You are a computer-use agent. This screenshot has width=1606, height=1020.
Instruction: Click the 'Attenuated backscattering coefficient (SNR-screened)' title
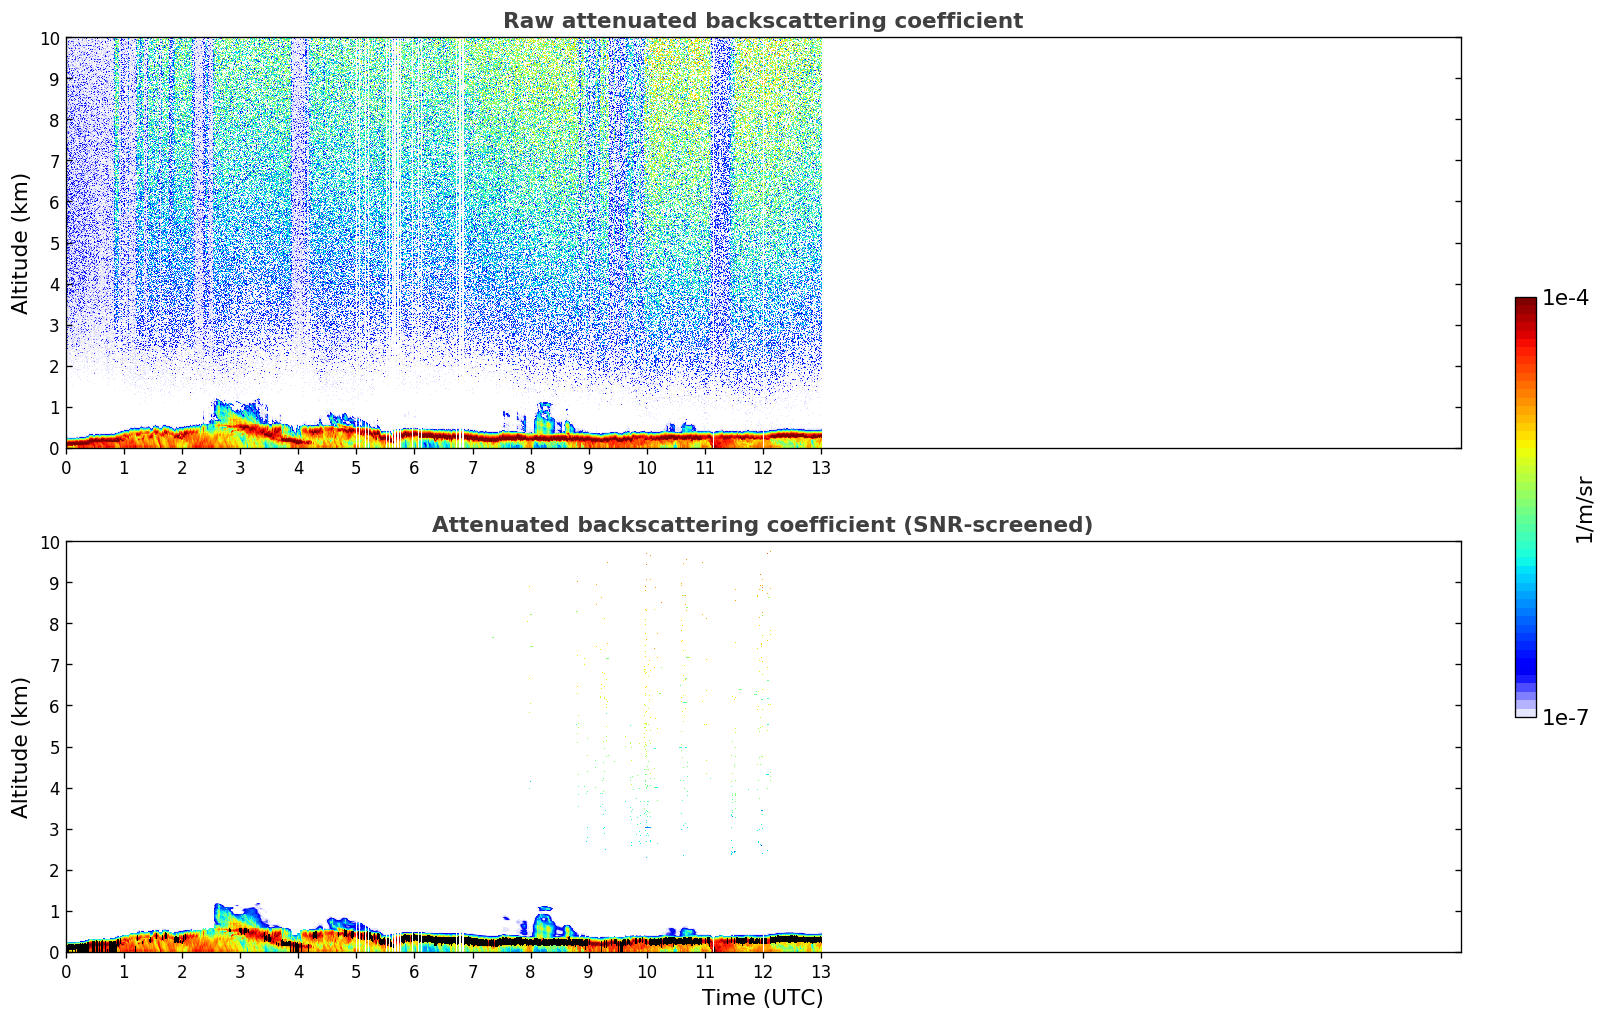(x=762, y=525)
